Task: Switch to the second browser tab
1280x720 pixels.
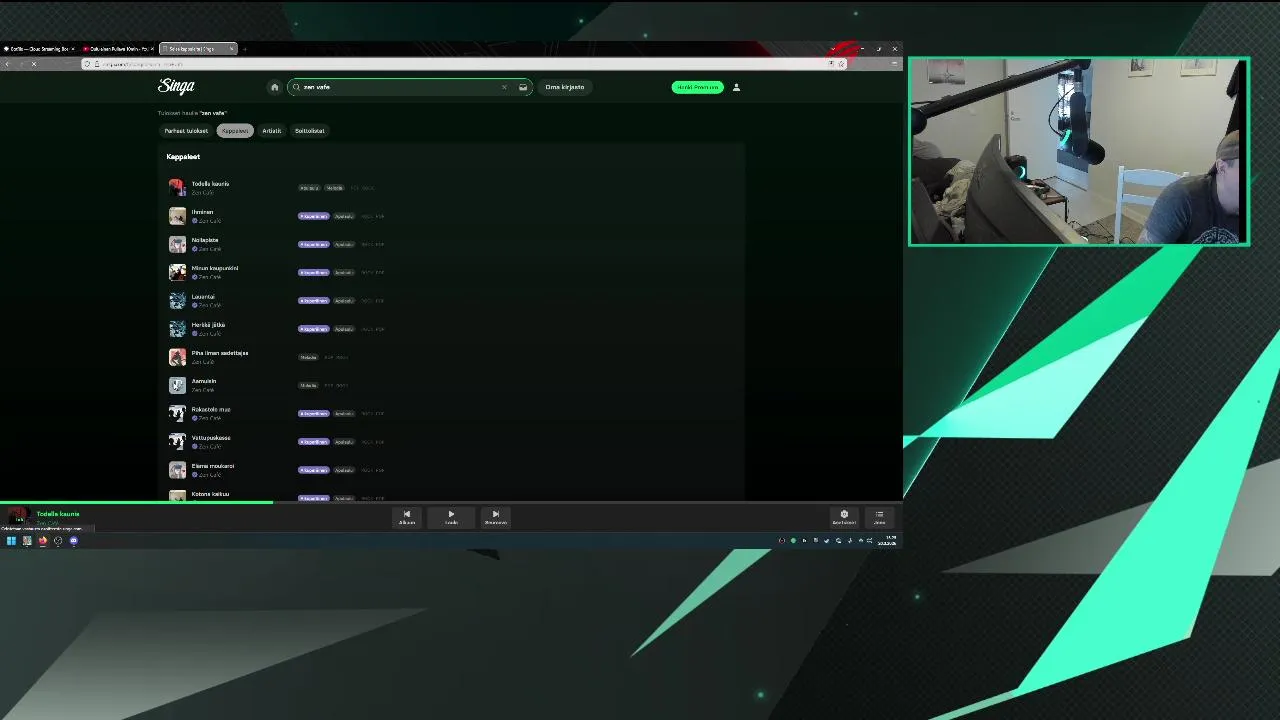Action: coord(118,49)
